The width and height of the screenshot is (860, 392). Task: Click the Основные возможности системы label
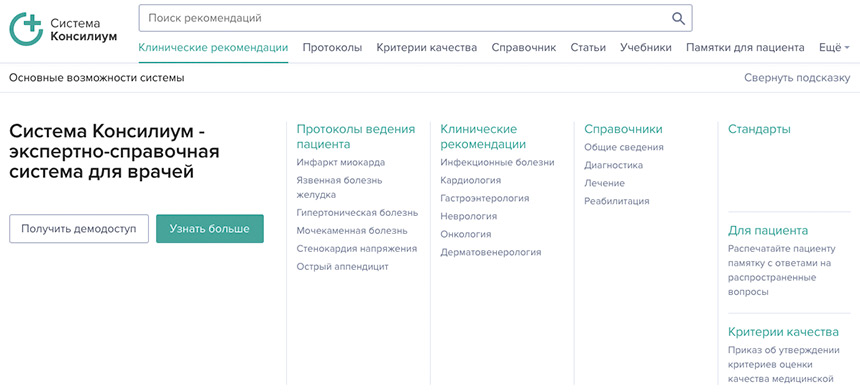tap(97, 78)
